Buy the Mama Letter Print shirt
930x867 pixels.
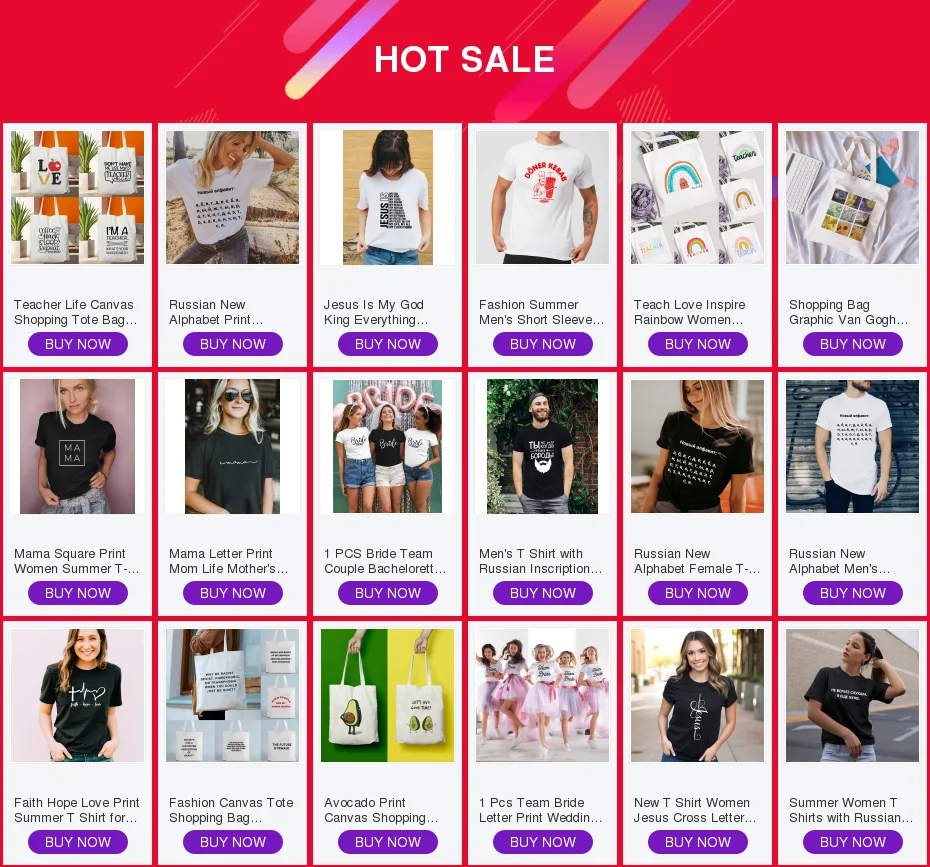pyautogui.click(x=232, y=593)
